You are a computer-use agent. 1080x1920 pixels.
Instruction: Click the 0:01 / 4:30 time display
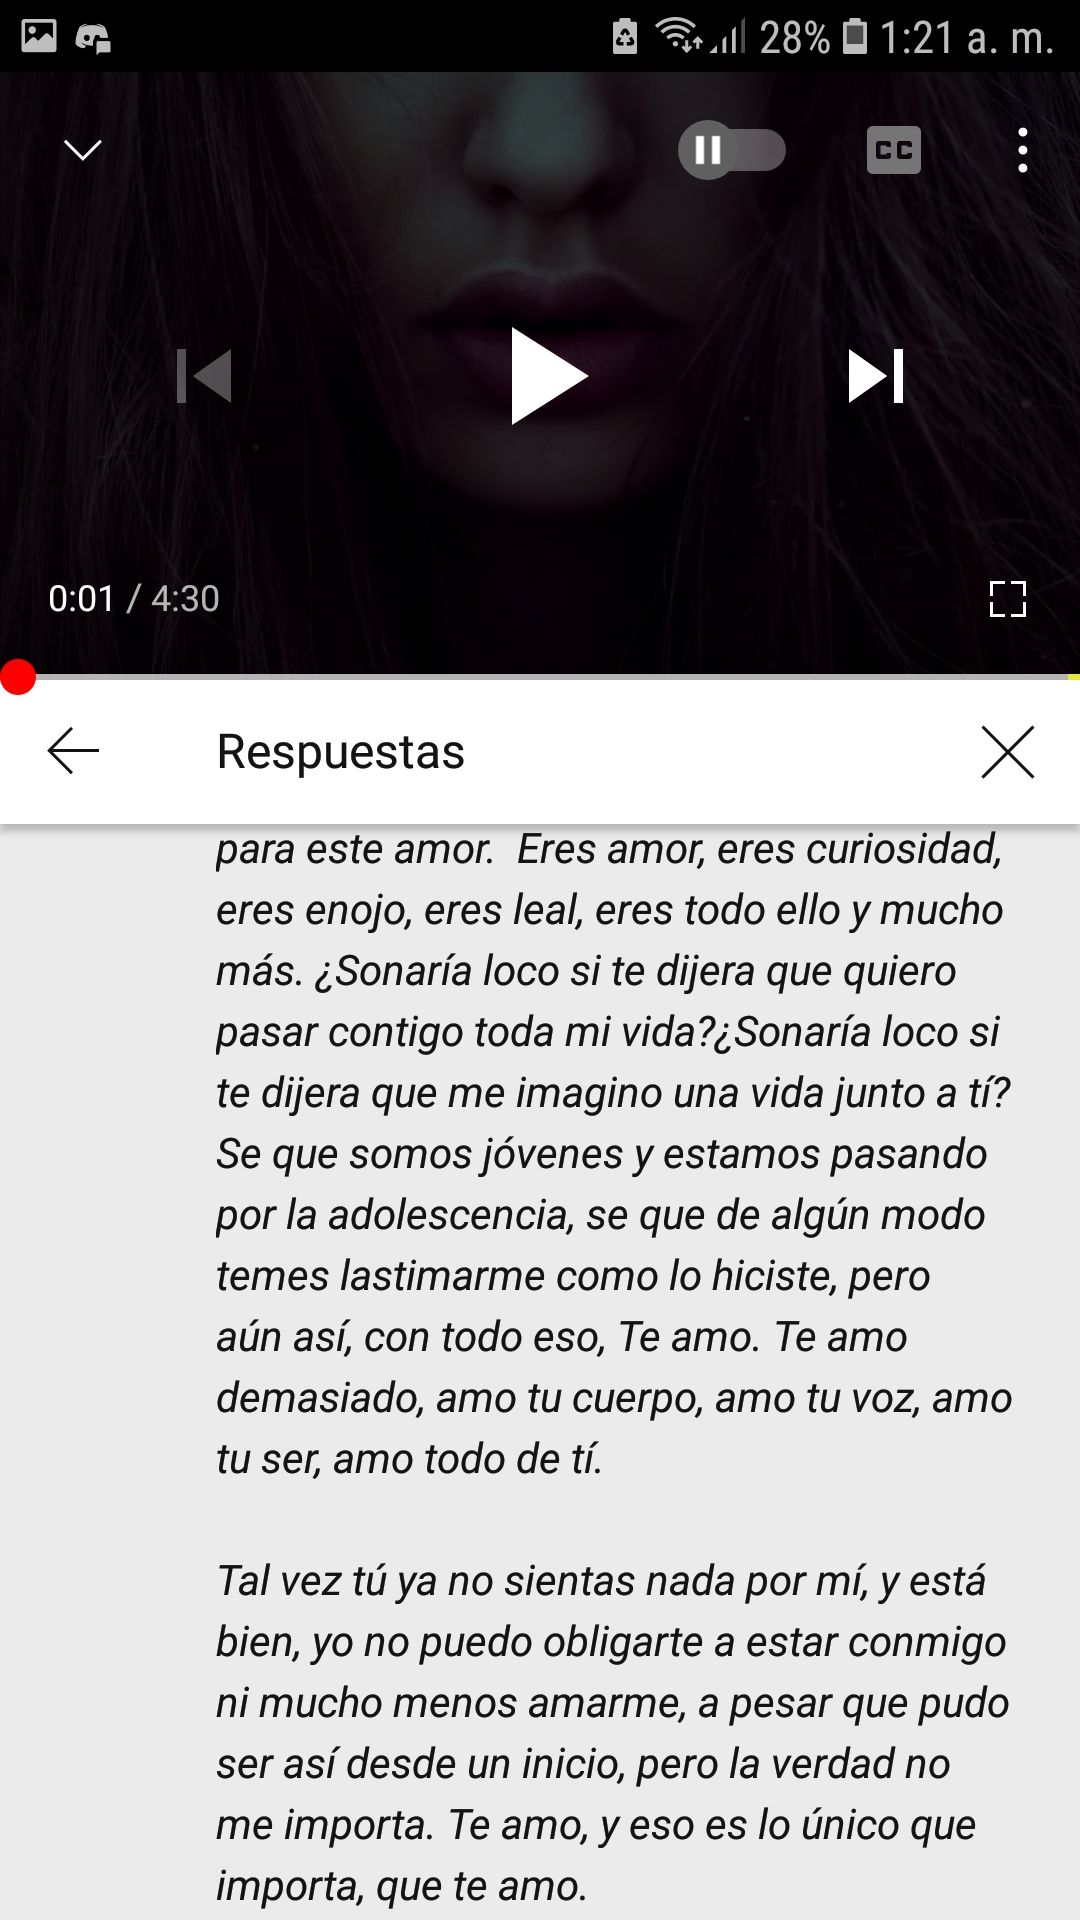134,599
